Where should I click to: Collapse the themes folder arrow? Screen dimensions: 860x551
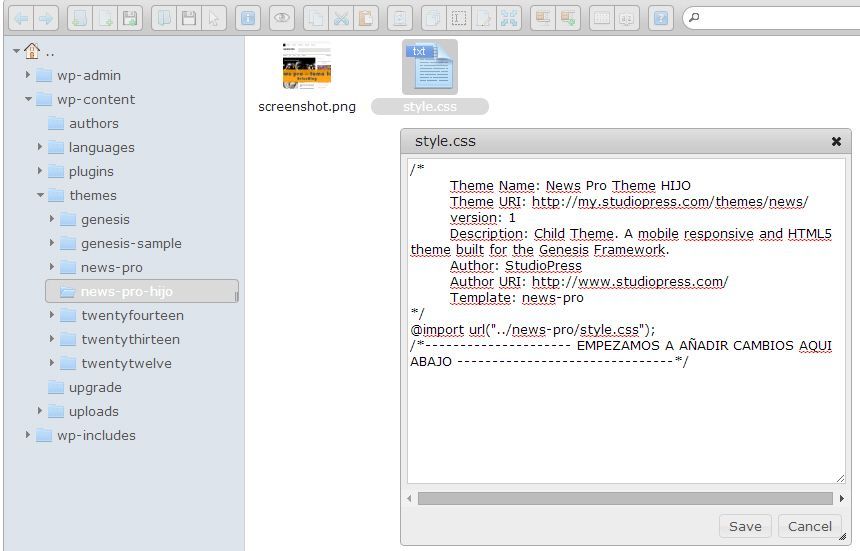point(40,195)
